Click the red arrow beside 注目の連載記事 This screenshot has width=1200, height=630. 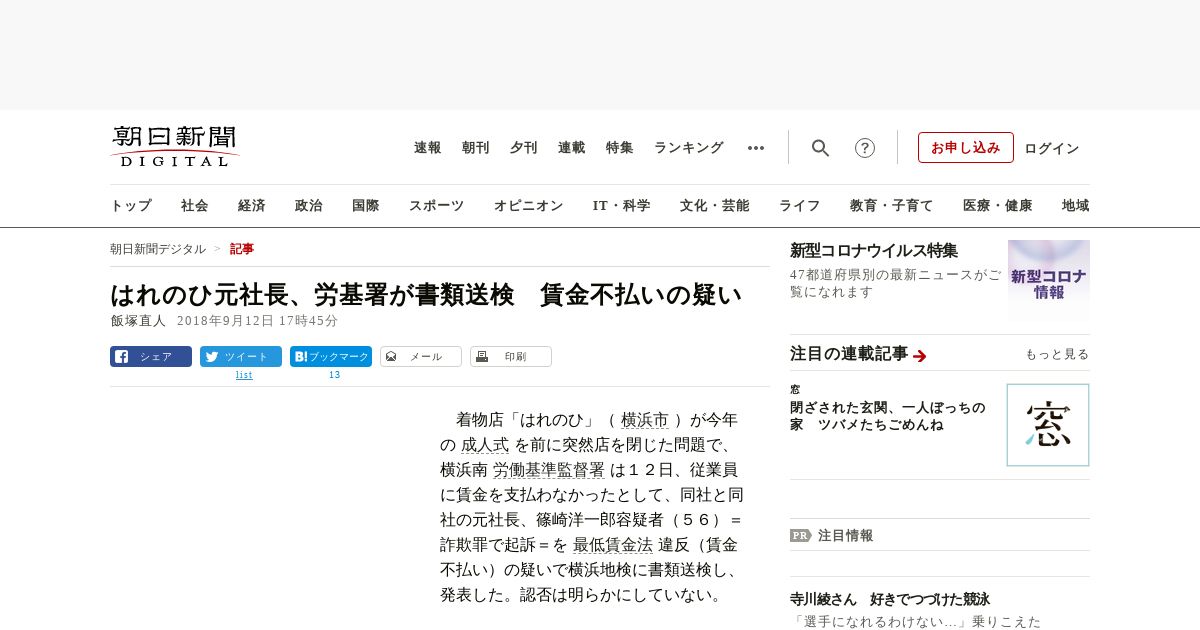(x=920, y=355)
